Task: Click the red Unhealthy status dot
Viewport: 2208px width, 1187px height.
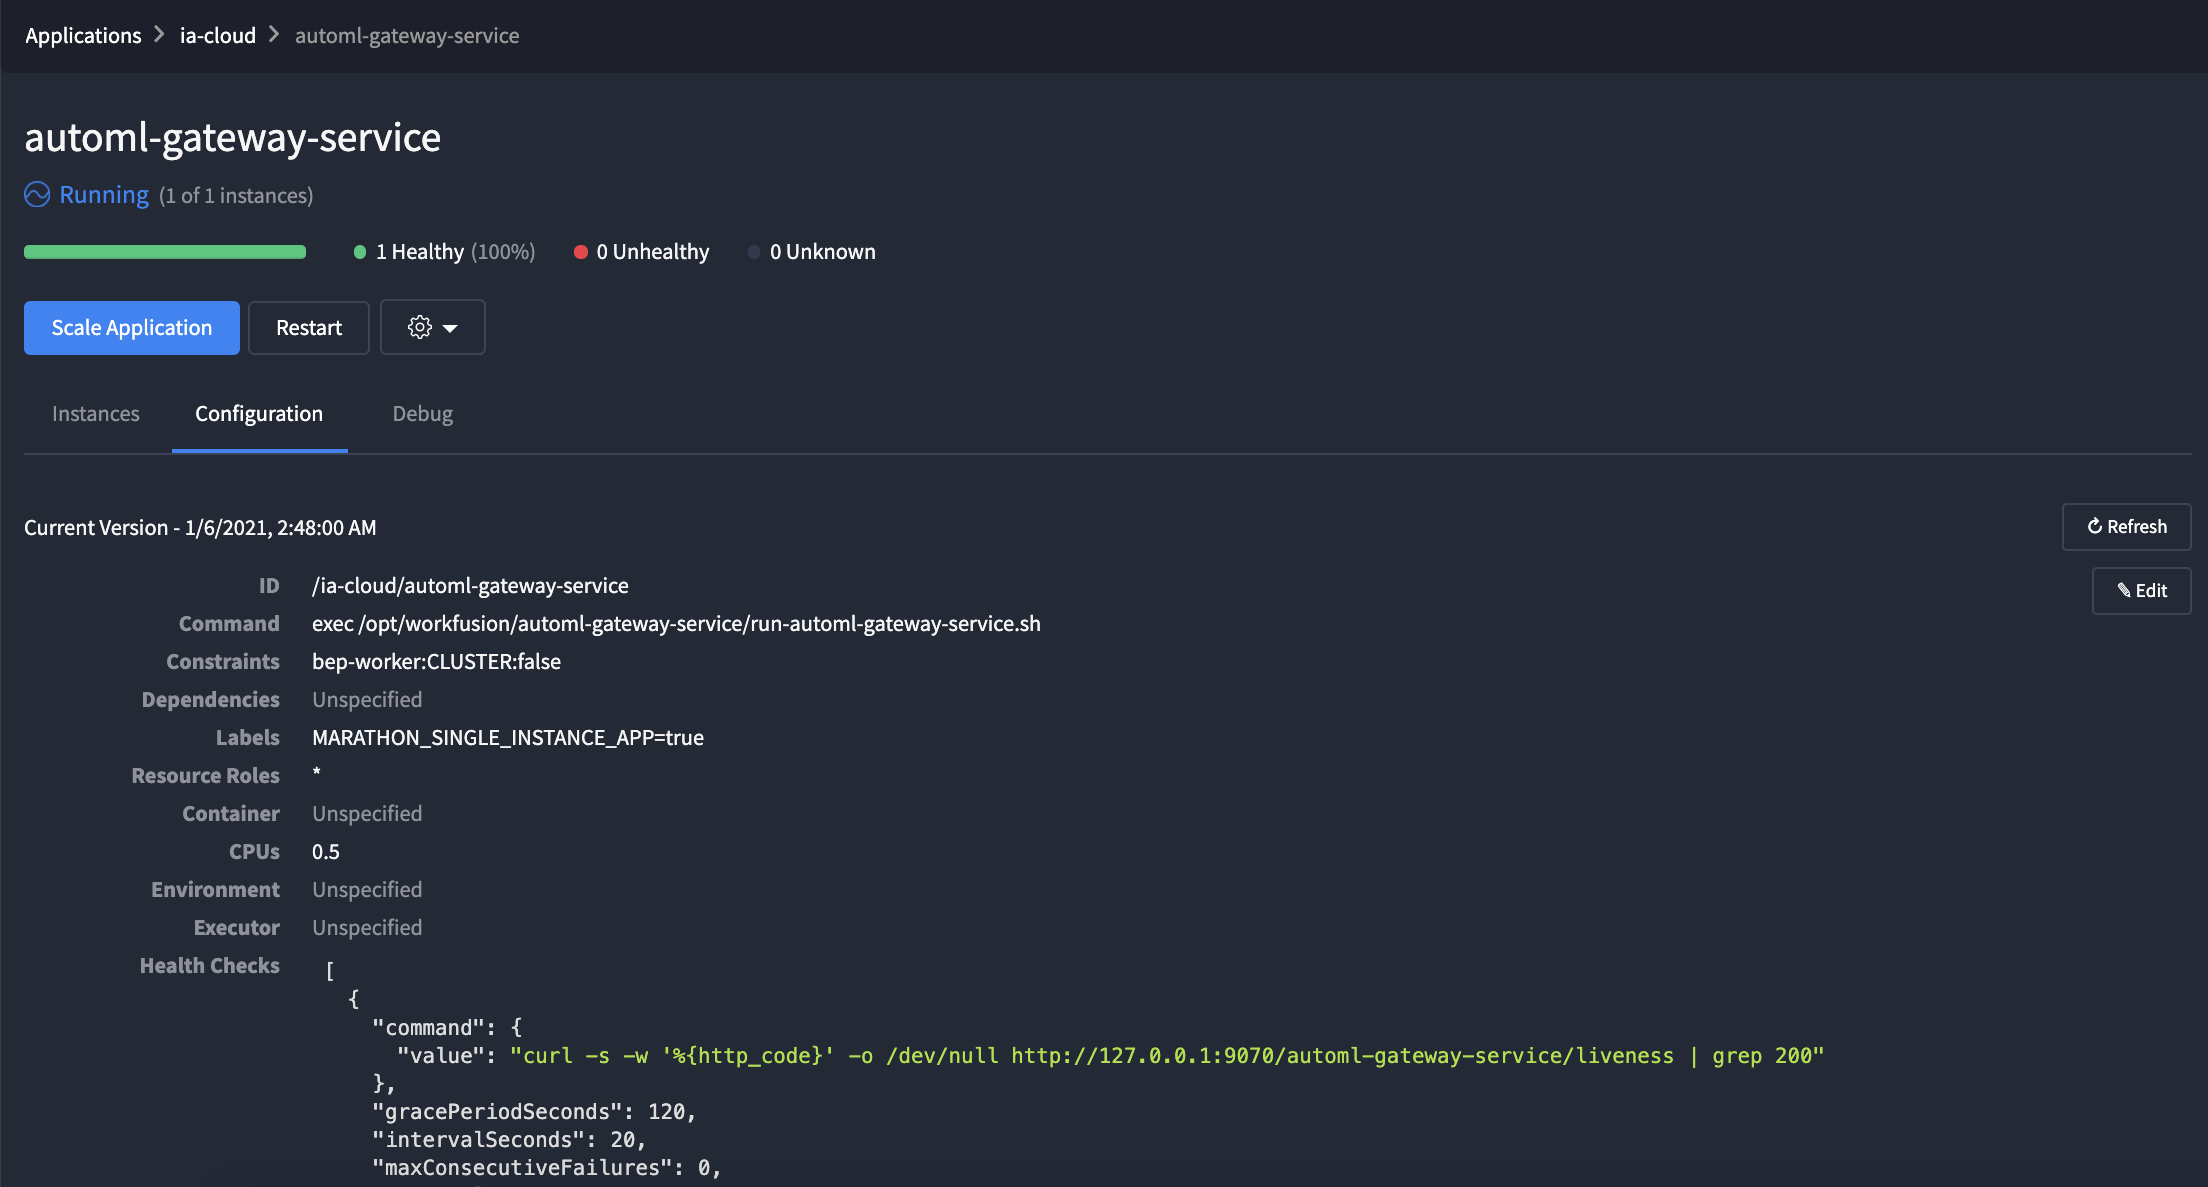Action: [x=580, y=252]
